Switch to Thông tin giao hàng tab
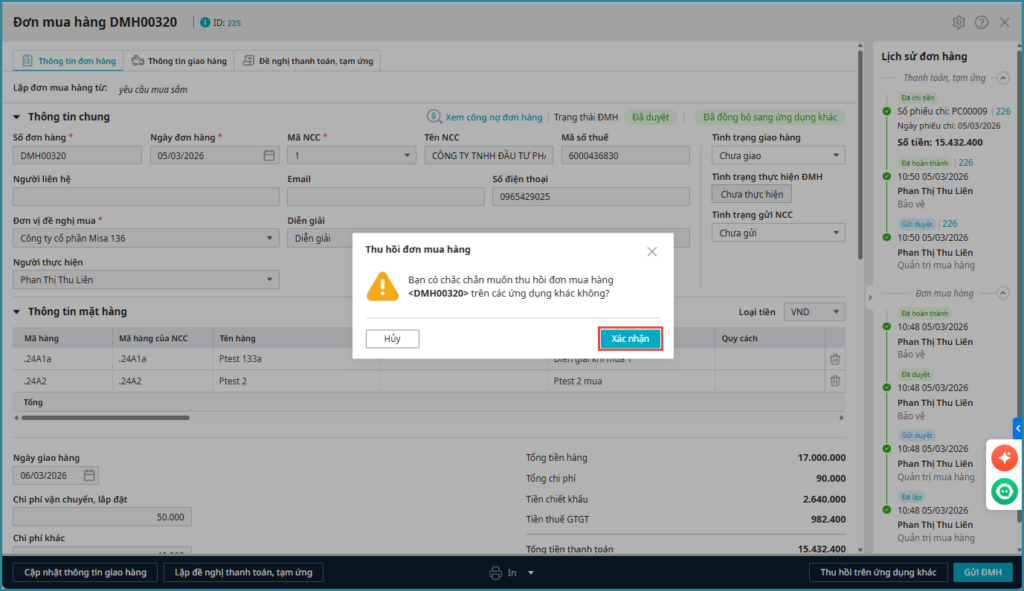Image resolution: width=1024 pixels, height=591 pixels. [178, 61]
